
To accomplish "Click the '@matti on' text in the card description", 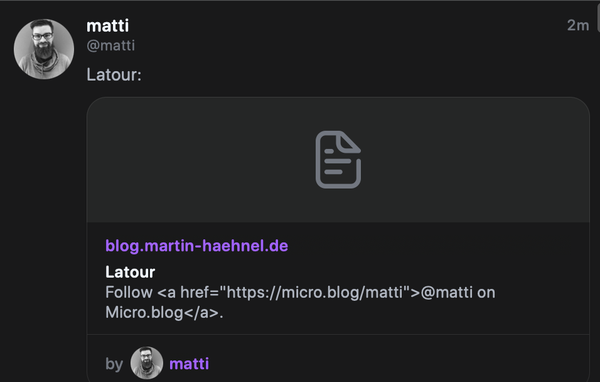I will coord(458,292).
